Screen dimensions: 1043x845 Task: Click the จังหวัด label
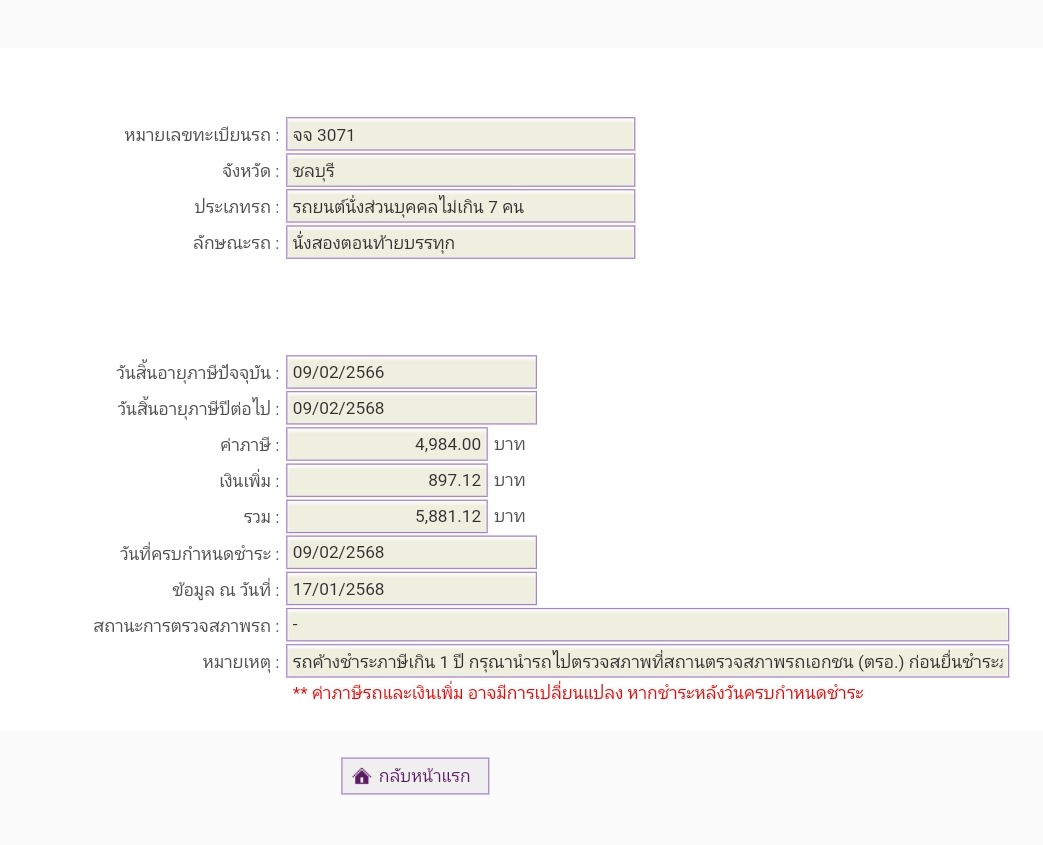(251, 171)
